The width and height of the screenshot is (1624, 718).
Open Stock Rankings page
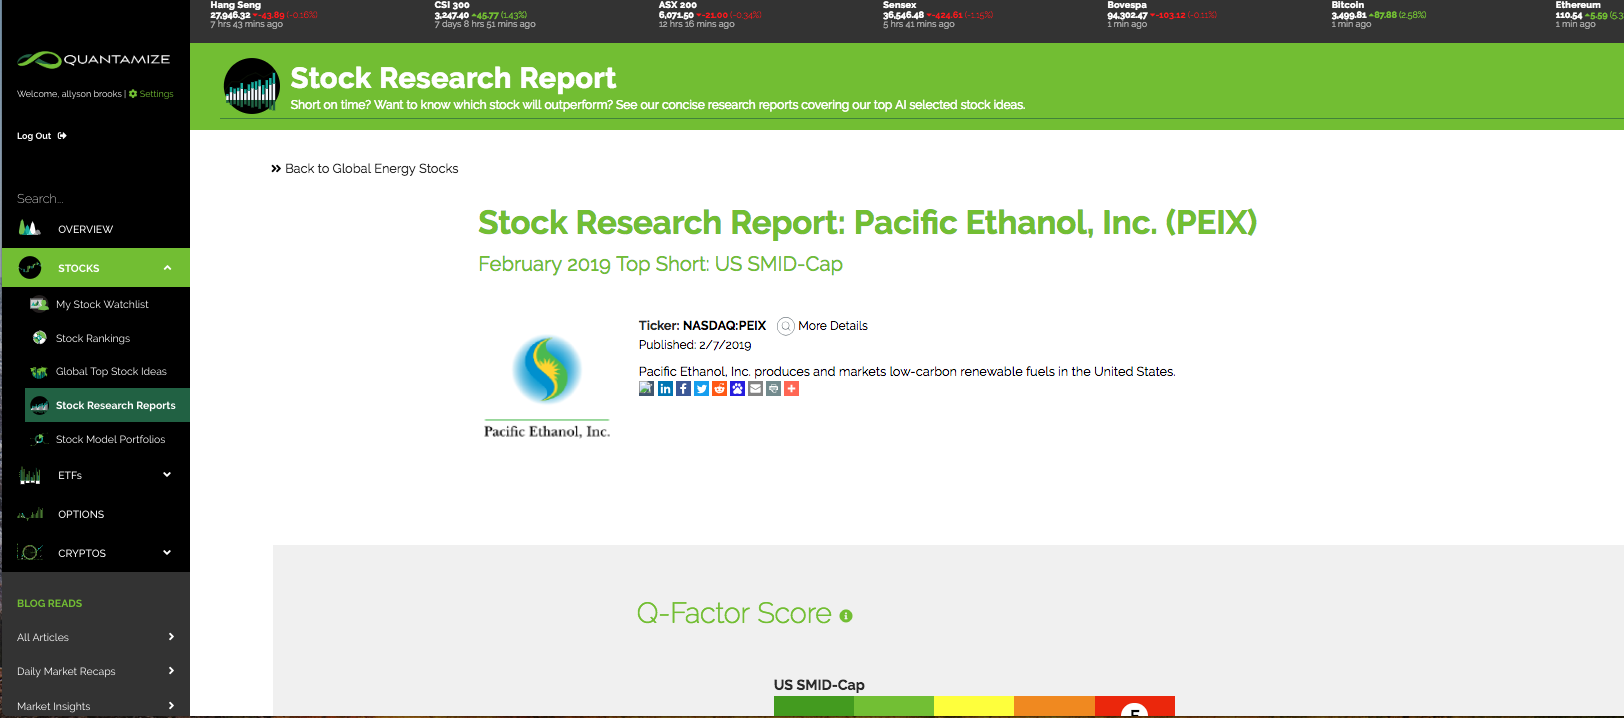point(93,338)
